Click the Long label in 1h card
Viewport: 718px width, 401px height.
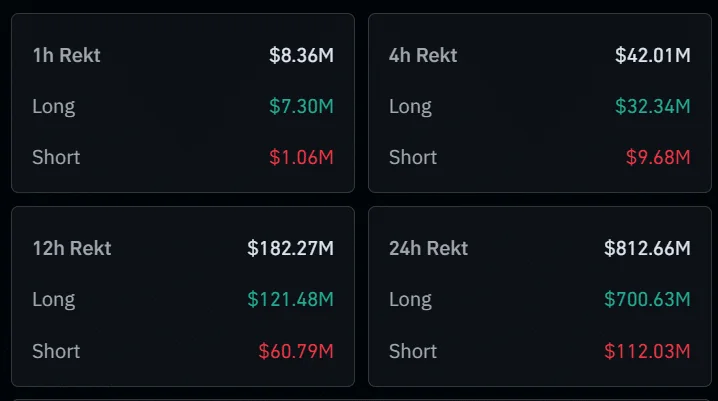pyautogui.click(x=53, y=106)
